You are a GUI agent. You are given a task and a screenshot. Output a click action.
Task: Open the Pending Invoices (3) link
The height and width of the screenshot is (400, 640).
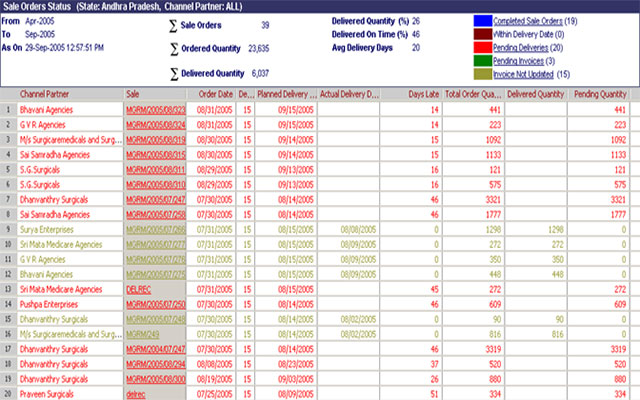point(524,61)
